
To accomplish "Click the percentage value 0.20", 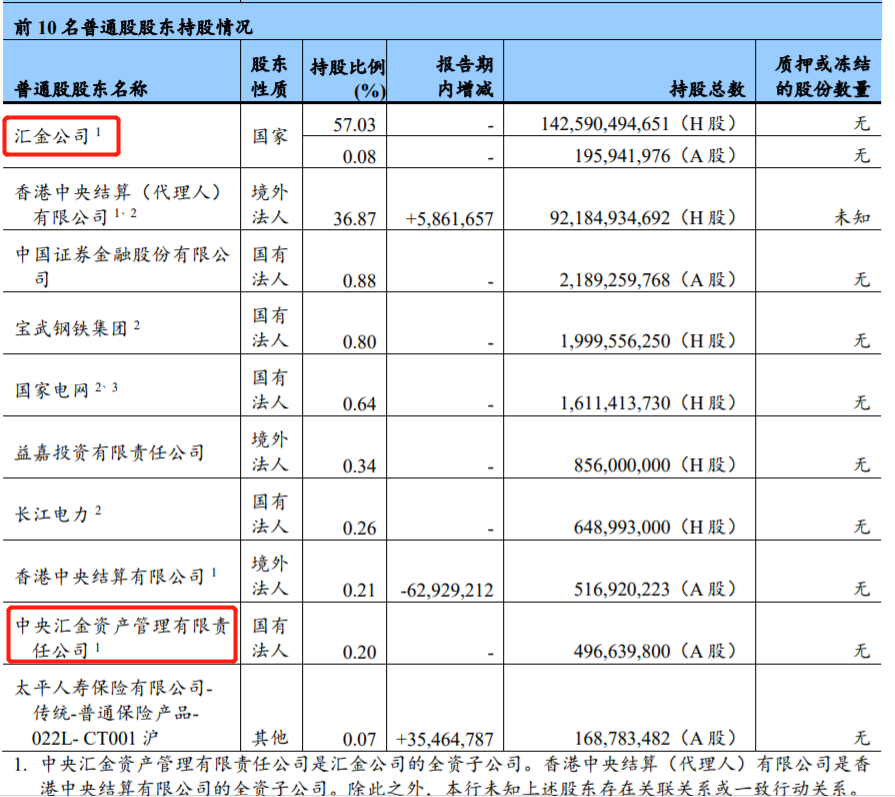I will coord(359,652).
